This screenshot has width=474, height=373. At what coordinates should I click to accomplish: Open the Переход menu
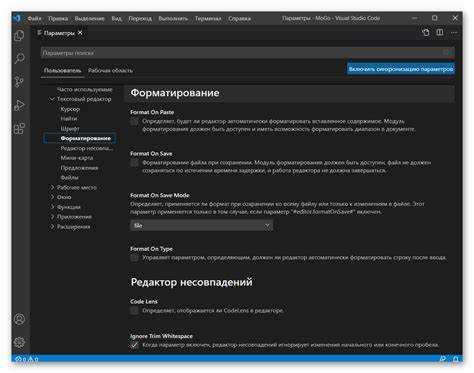(x=140, y=18)
